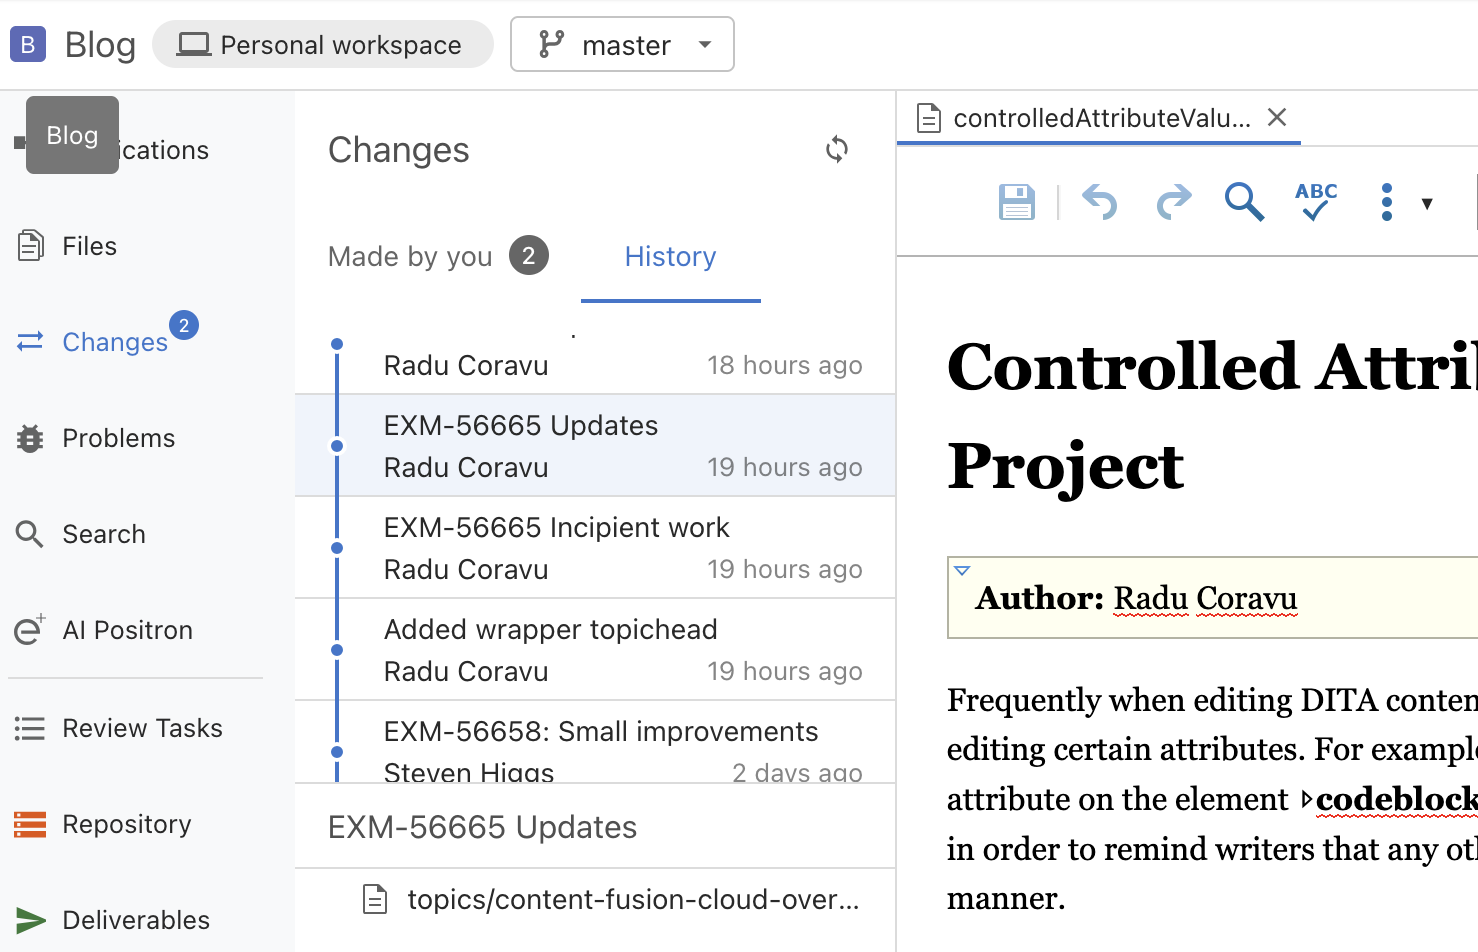The width and height of the screenshot is (1478, 952).
Task: Click the Save icon in editor toolbar
Action: (x=1016, y=202)
